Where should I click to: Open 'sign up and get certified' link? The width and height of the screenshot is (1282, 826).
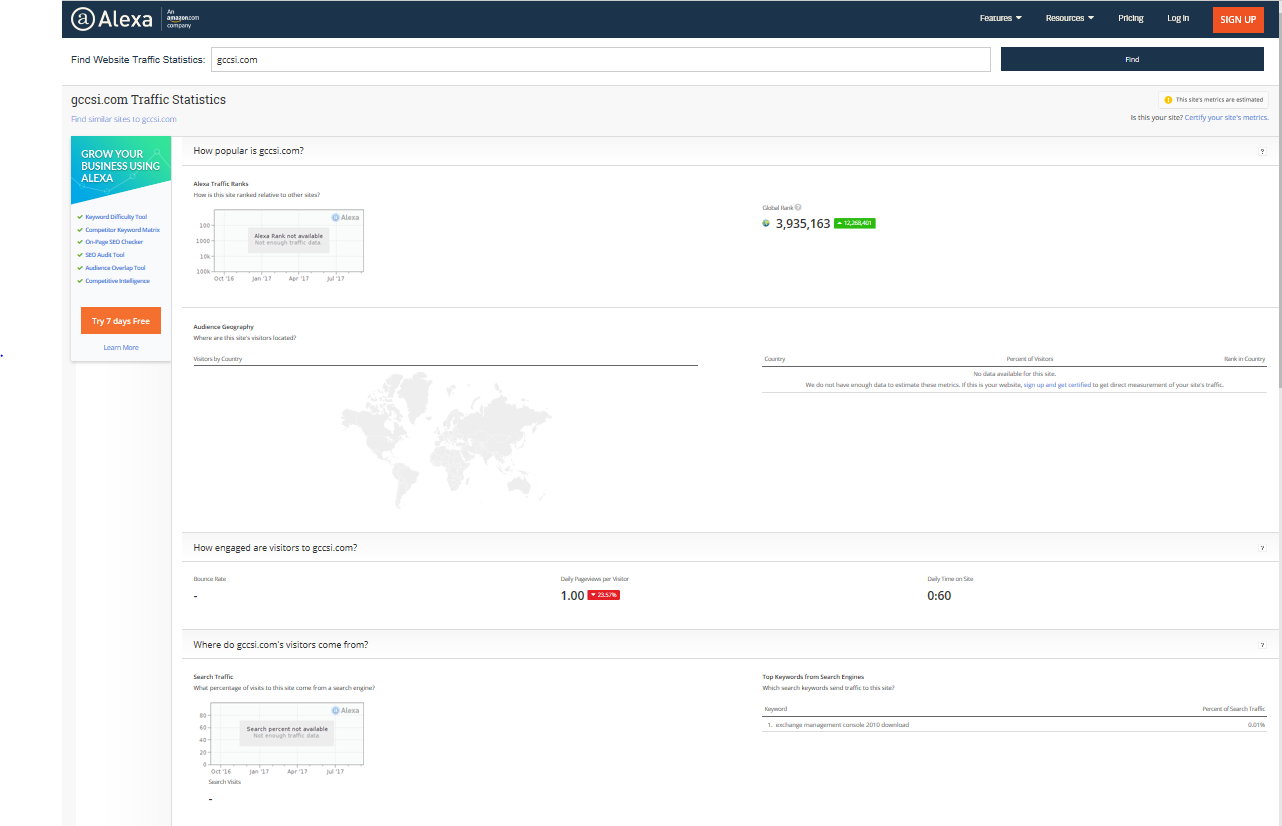point(1057,385)
